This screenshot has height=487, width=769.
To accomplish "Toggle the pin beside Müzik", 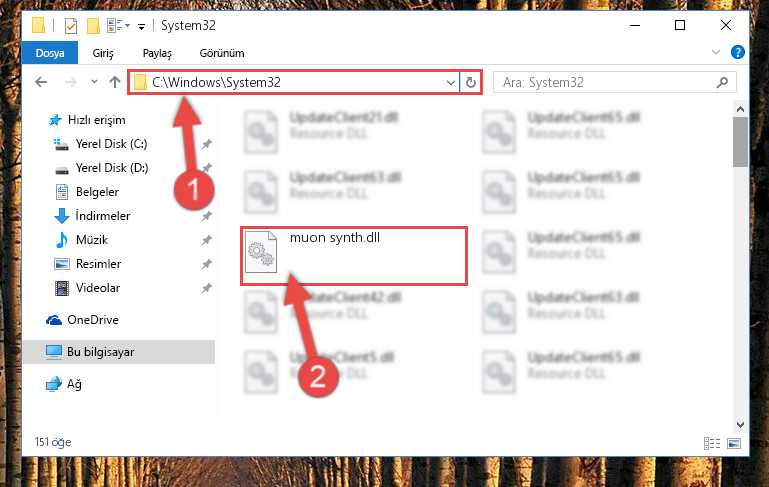I will tap(207, 240).
